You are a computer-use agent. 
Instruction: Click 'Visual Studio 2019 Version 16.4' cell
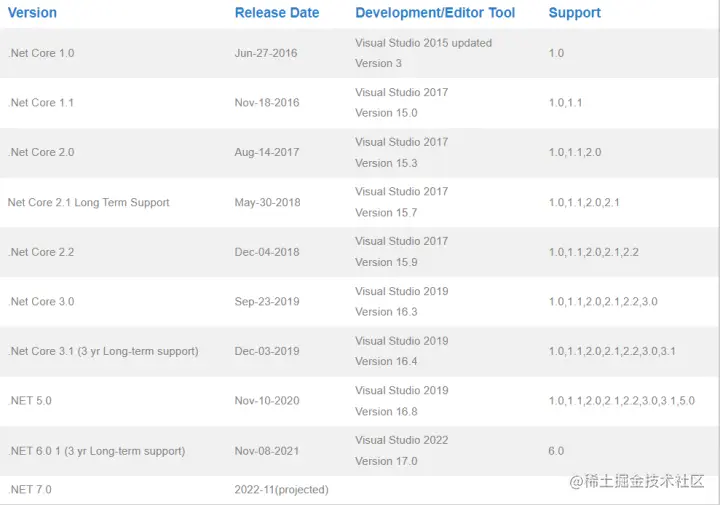click(402, 351)
